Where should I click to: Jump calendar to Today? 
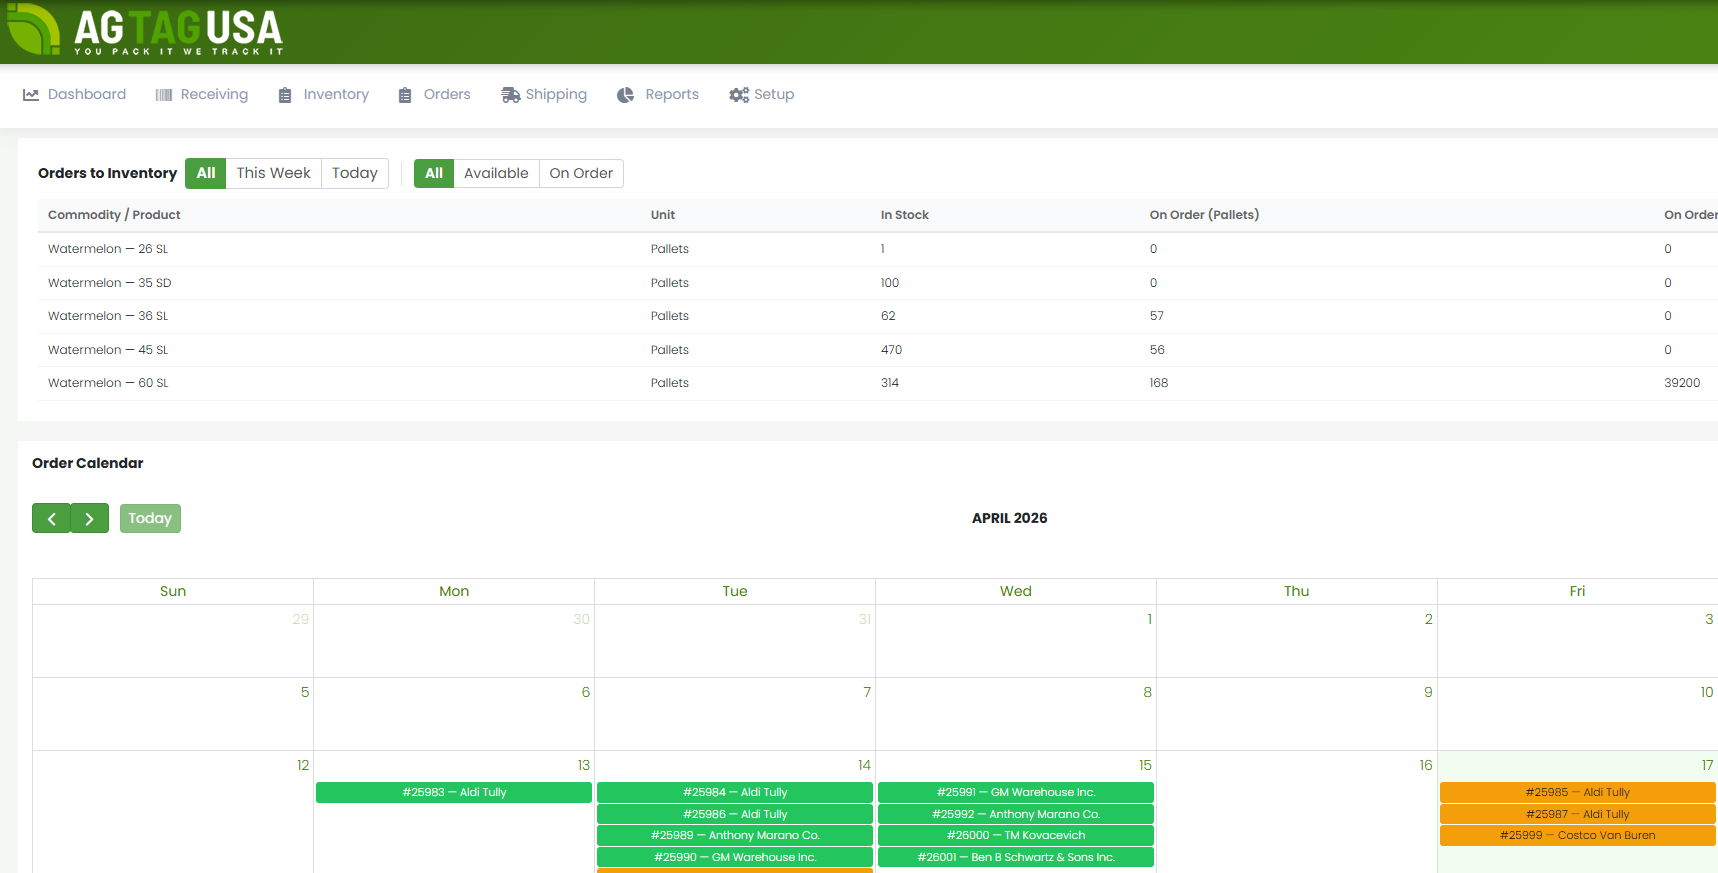click(150, 518)
